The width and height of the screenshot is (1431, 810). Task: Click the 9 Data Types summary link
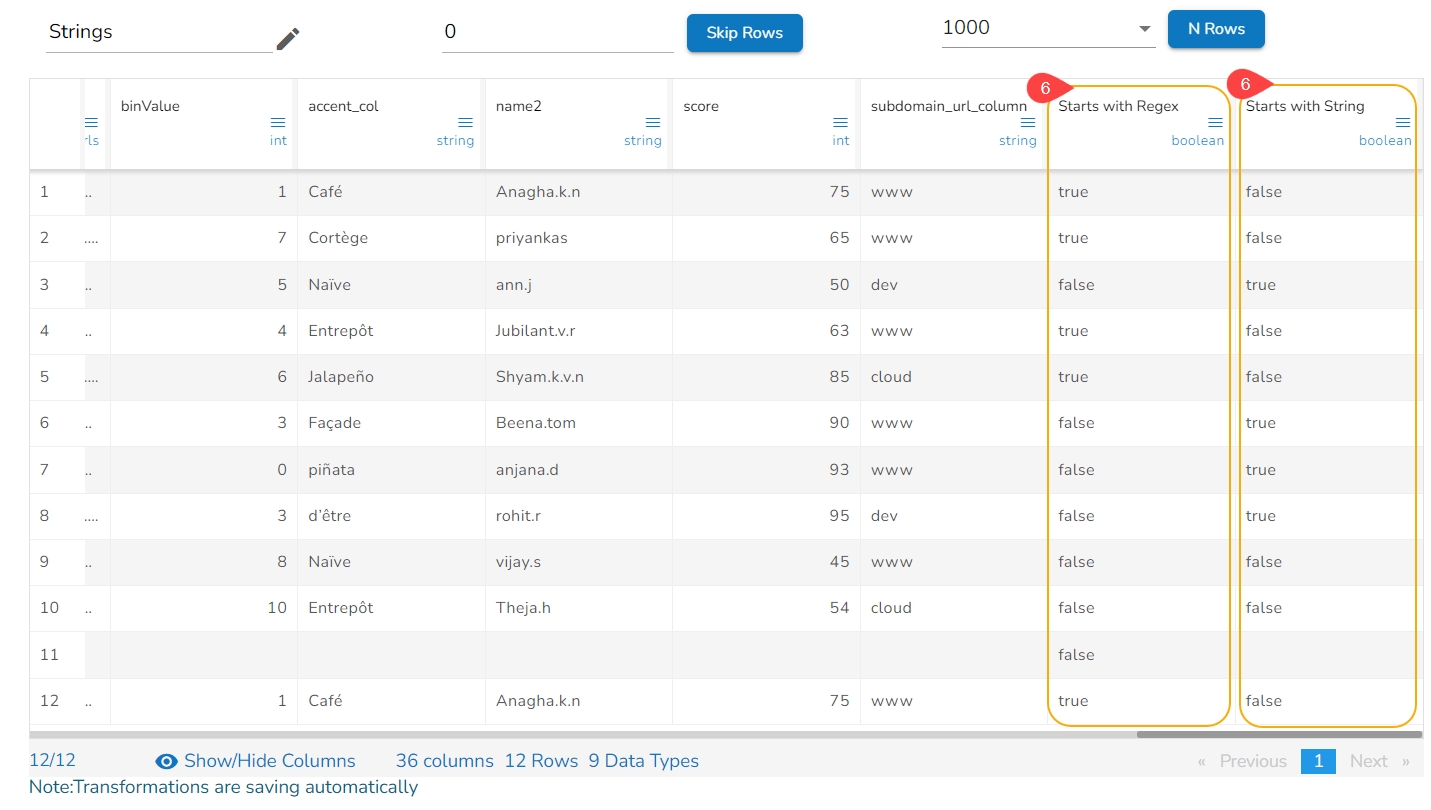643,761
